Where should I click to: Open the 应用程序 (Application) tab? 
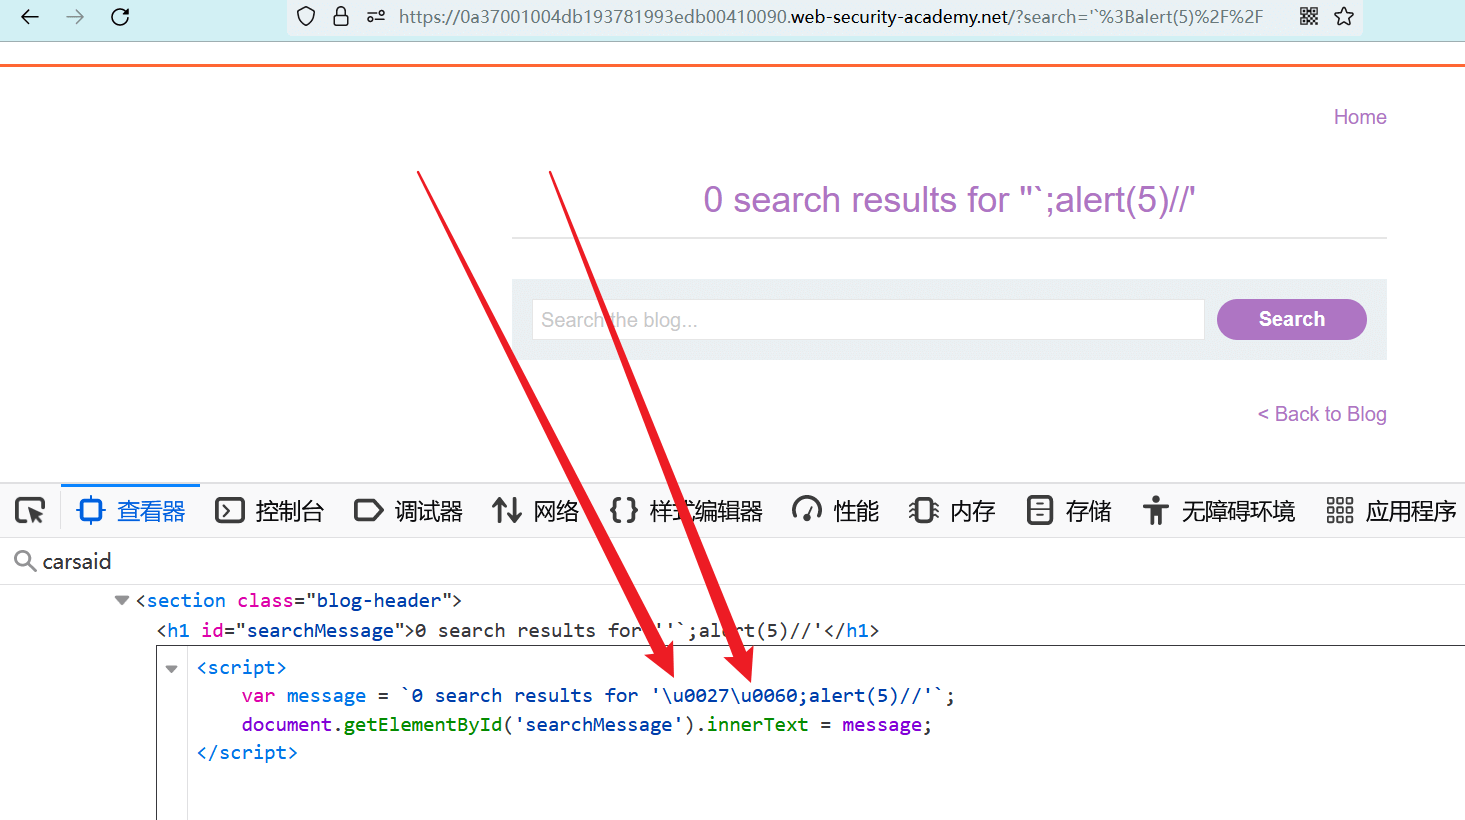[x=1390, y=511]
